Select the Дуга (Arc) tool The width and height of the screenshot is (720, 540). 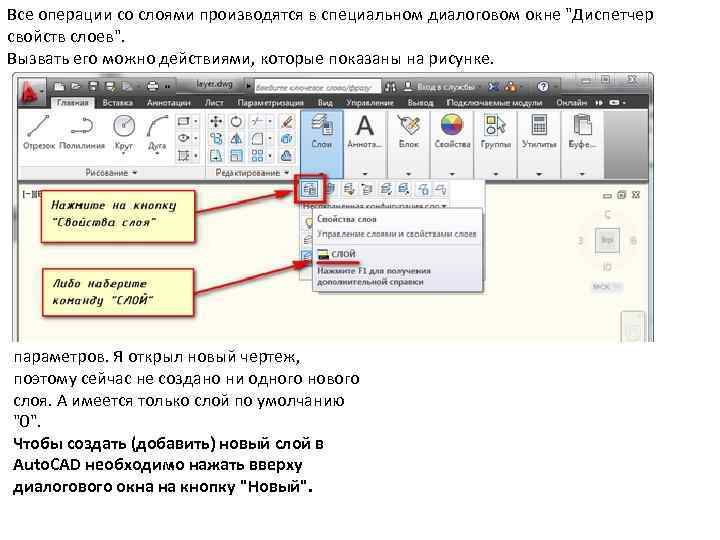(x=157, y=132)
